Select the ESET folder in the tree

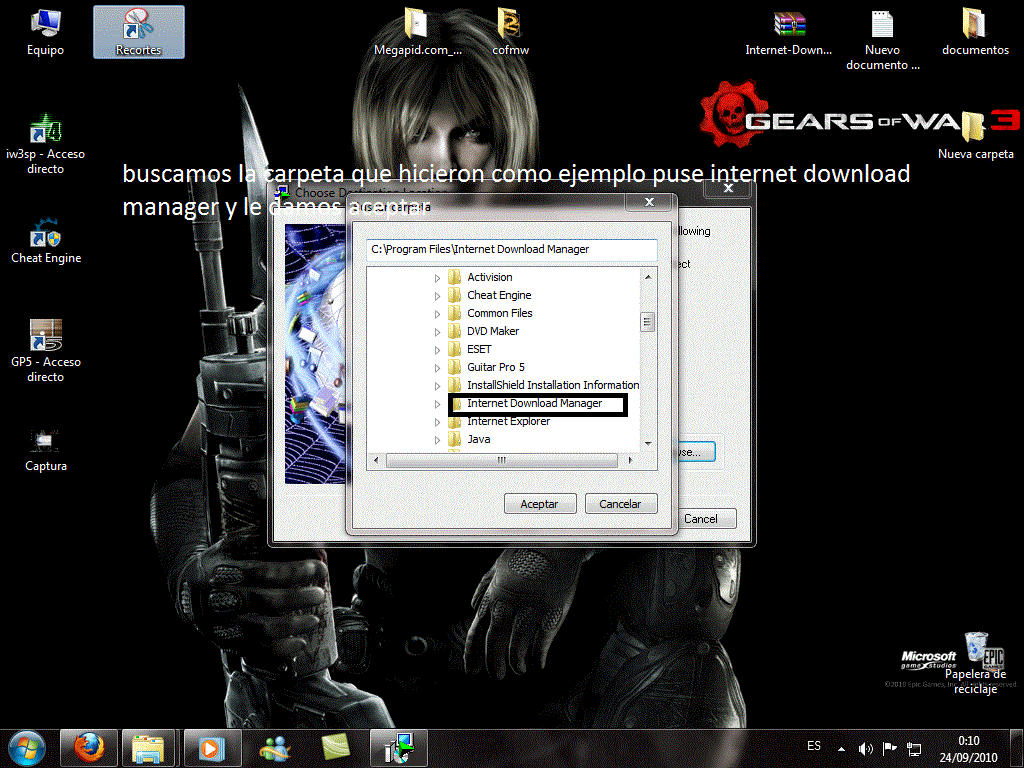[x=479, y=349]
